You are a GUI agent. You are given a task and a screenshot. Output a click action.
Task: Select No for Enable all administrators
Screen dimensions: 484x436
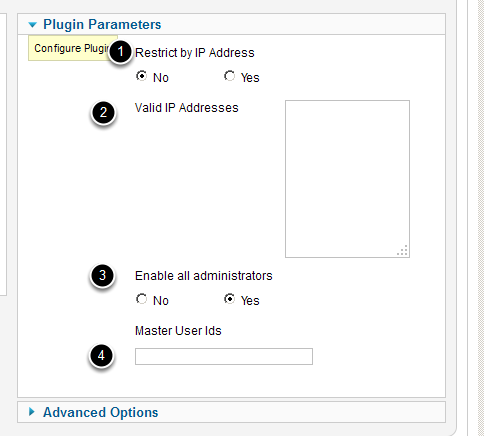141,299
